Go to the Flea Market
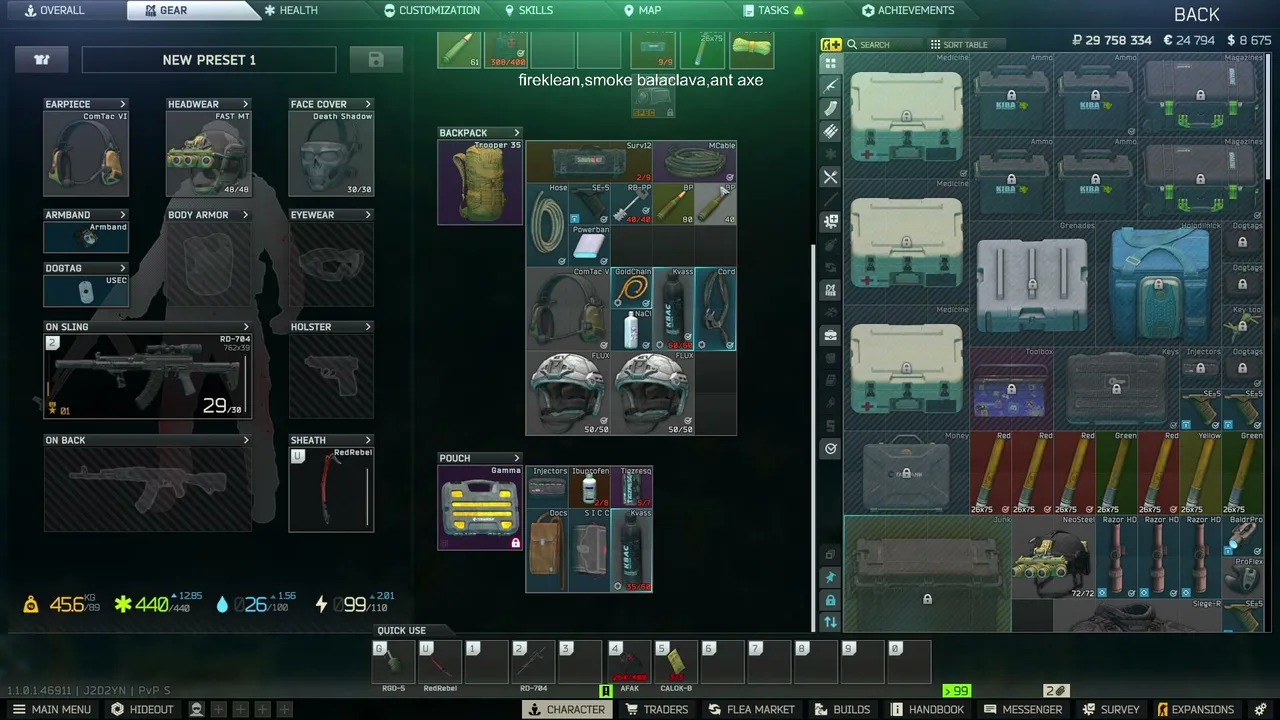Screen dimensions: 1280x720 pos(752,709)
